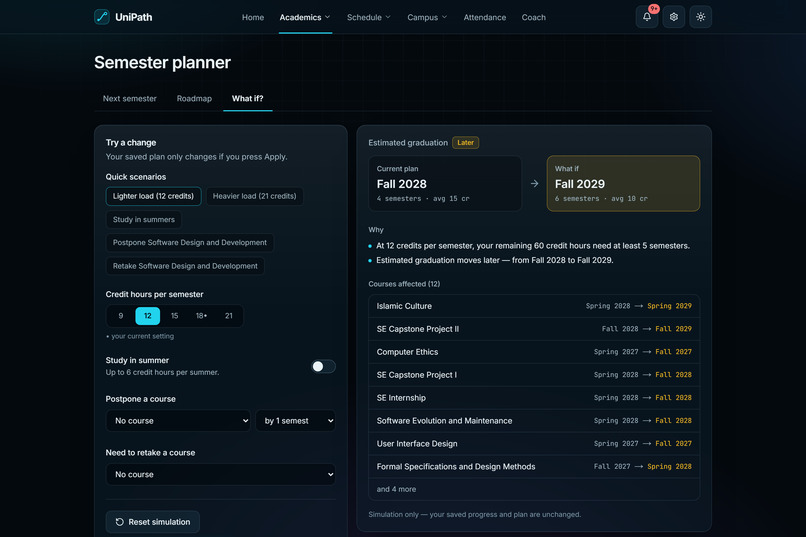Image resolution: width=806 pixels, height=537 pixels.
Task: Click Software Evolution and Maintenance row
Action: pyautogui.click(x=534, y=420)
